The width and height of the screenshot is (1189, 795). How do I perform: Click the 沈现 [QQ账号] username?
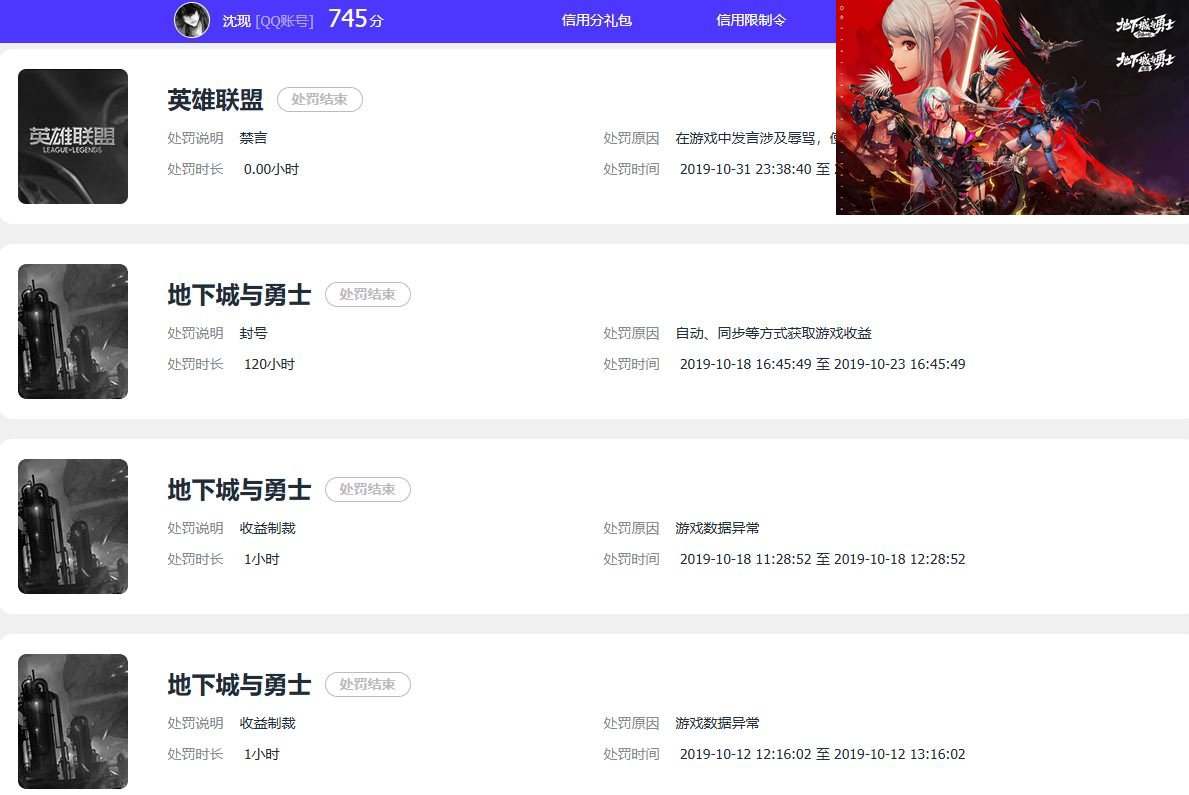tap(268, 21)
